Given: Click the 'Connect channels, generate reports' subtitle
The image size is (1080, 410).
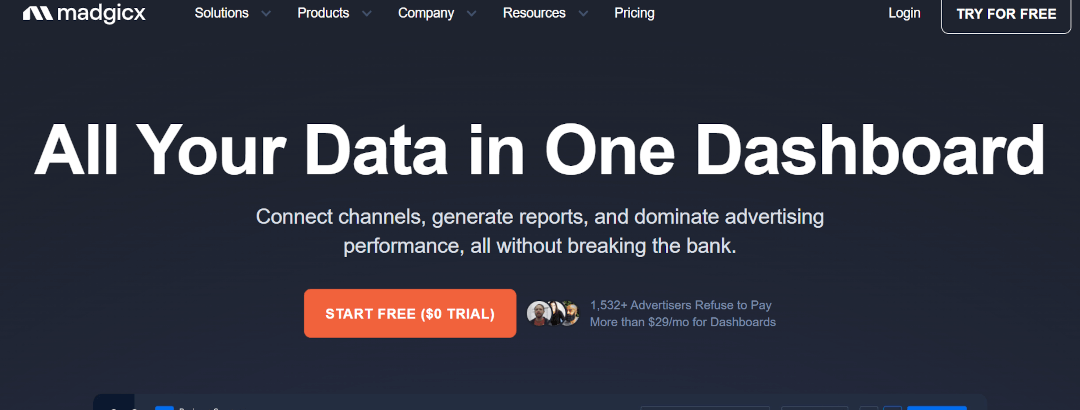Looking at the screenshot, I should pyautogui.click(x=539, y=232).
